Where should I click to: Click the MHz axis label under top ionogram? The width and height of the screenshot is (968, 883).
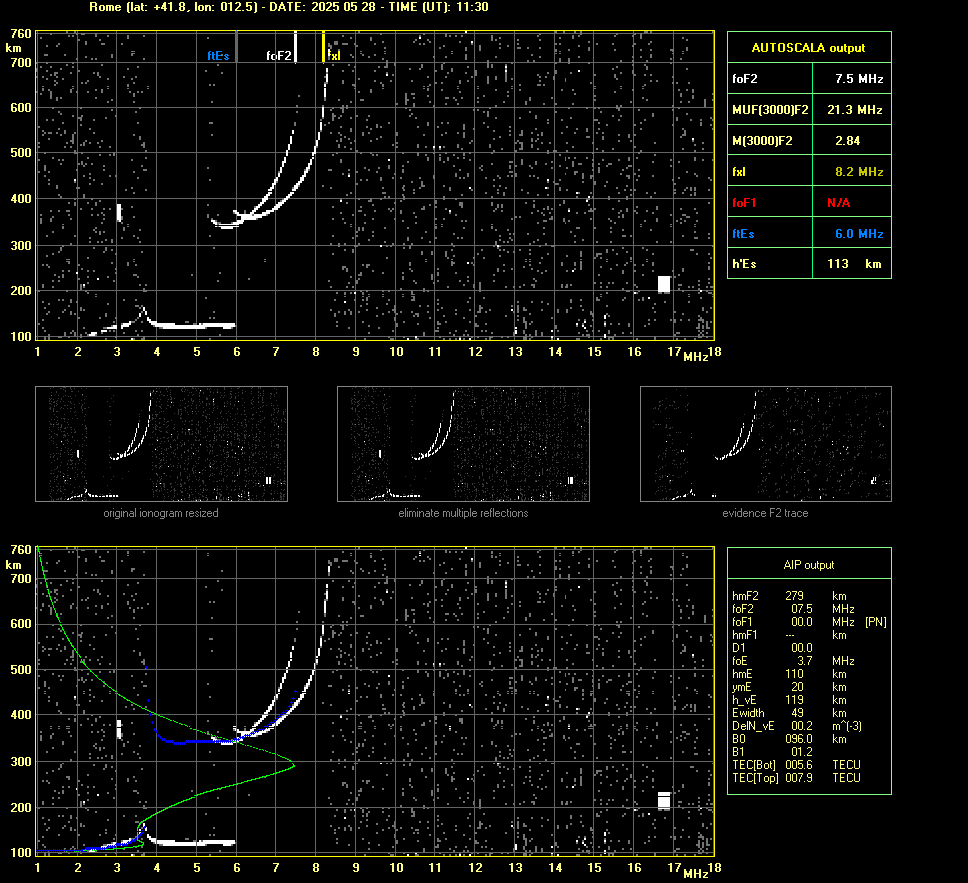click(695, 357)
